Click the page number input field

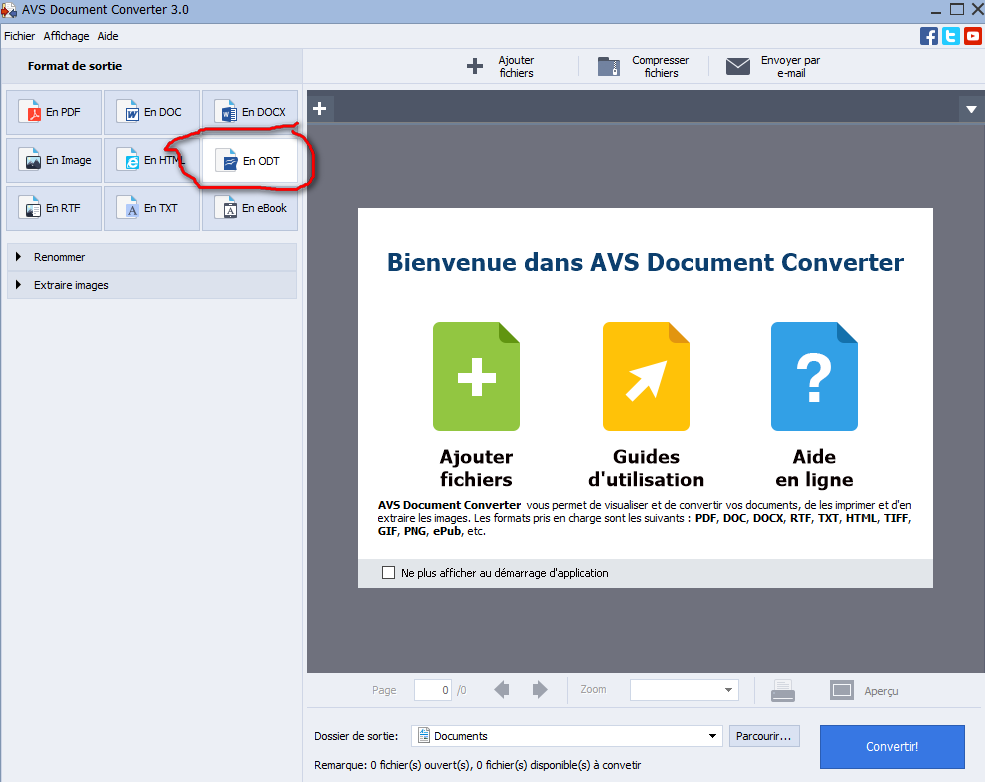(x=433, y=690)
